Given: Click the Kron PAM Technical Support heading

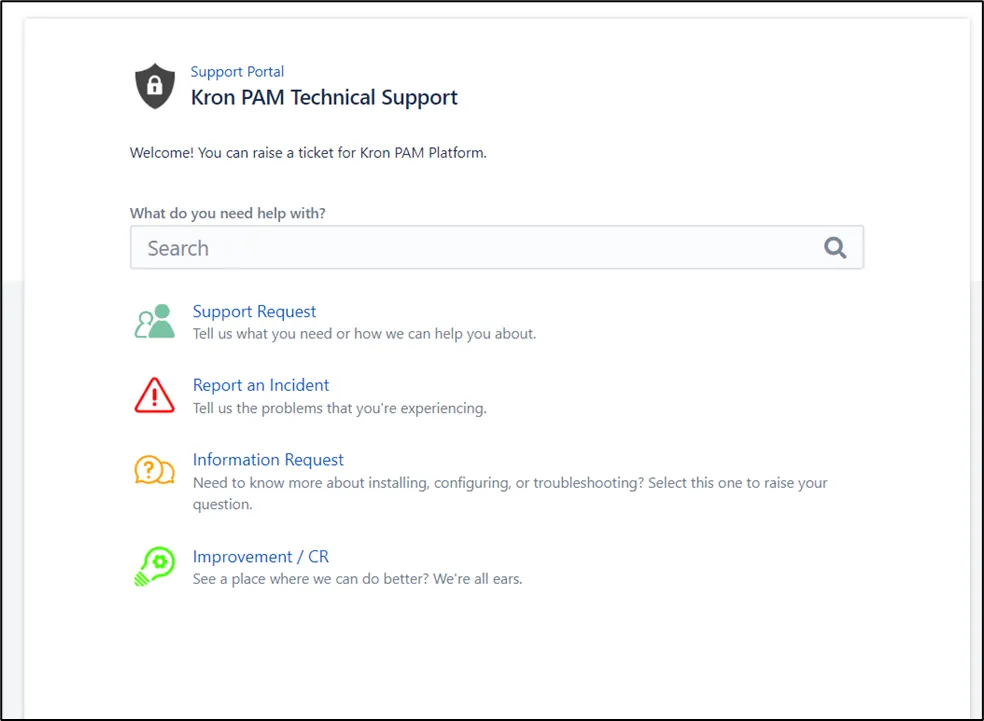Looking at the screenshot, I should tap(324, 97).
